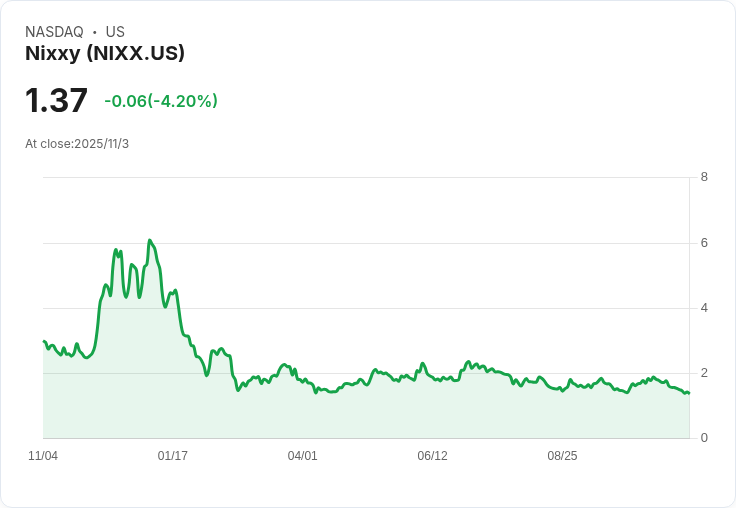Image resolution: width=736 pixels, height=508 pixels.
Task: Click the 11/04 date axis label
Action: click(x=43, y=456)
